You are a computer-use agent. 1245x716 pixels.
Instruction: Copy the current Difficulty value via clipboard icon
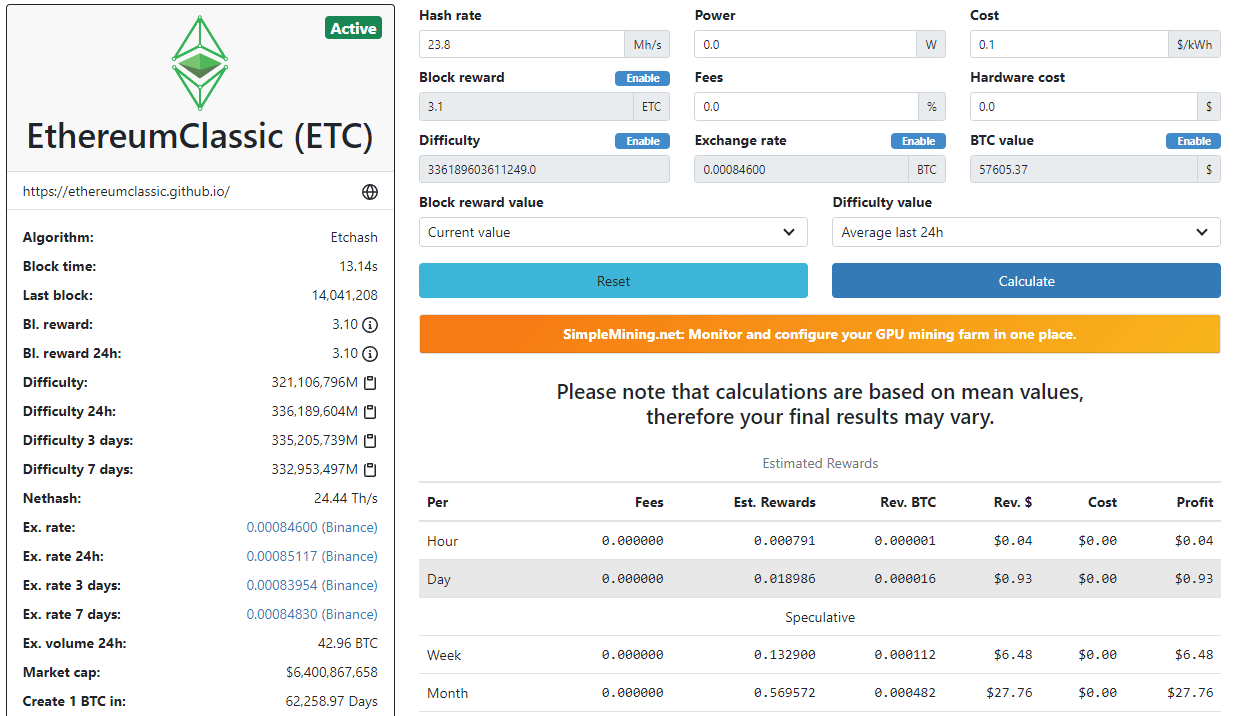tap(370, 383)
